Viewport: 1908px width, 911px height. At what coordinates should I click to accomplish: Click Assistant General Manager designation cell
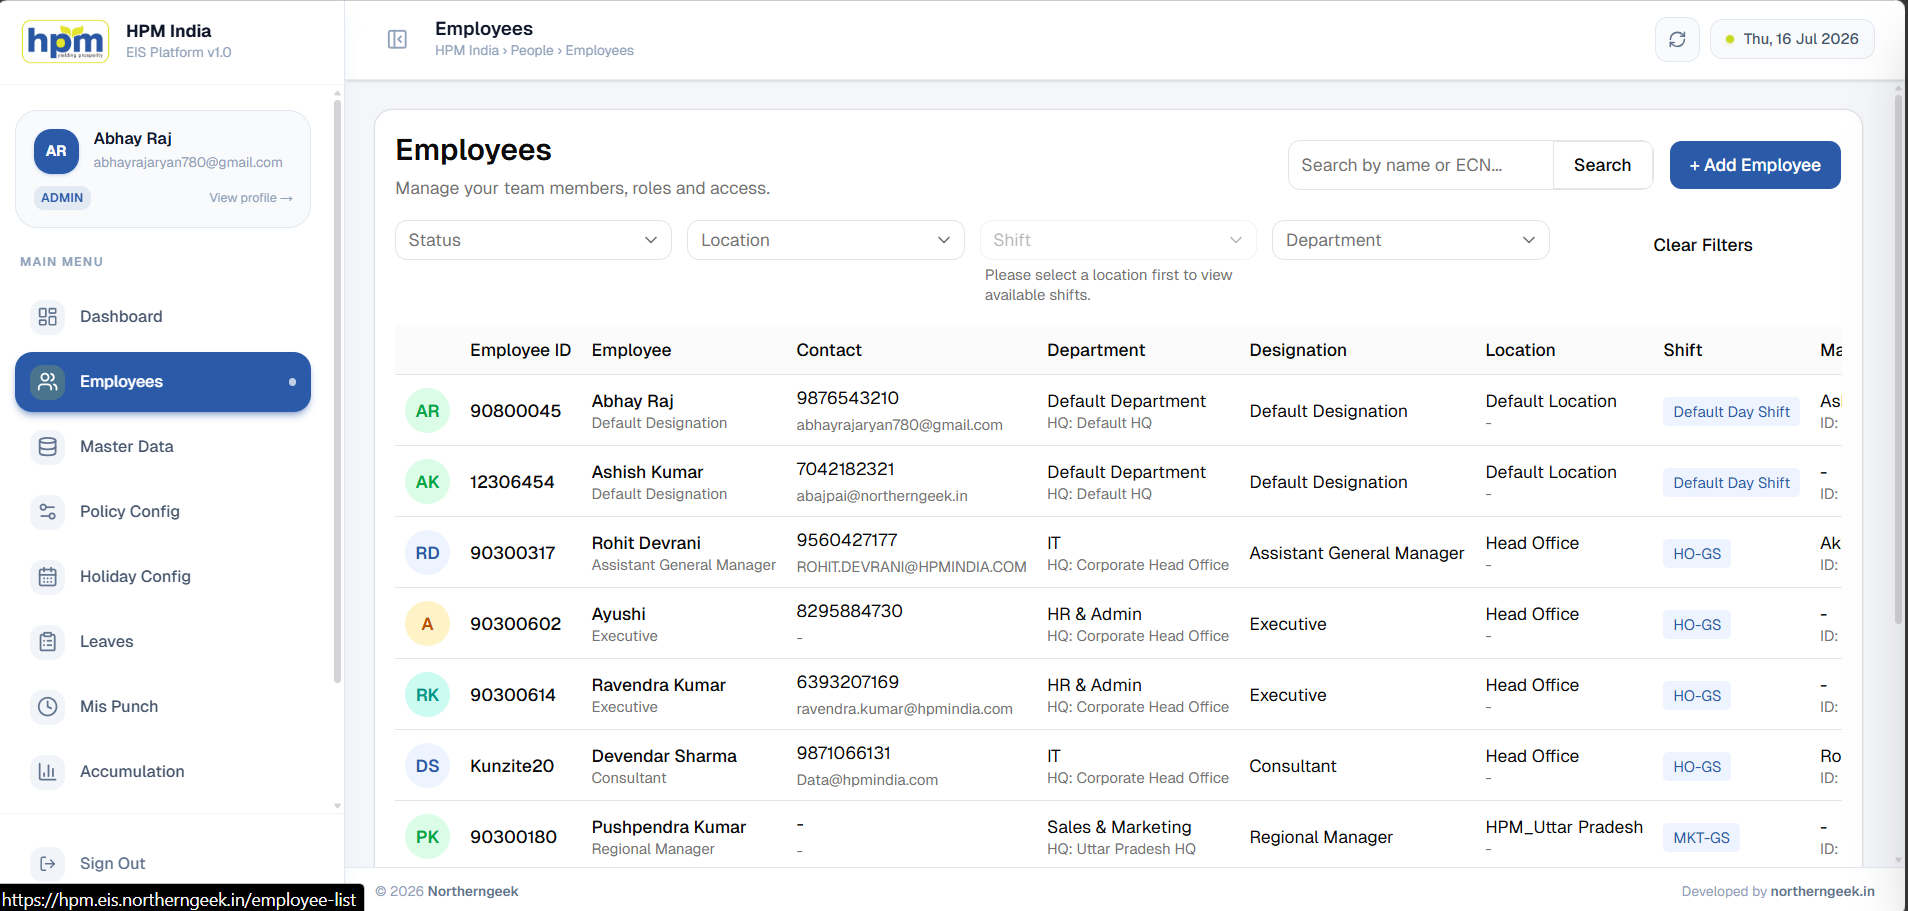1356,553
